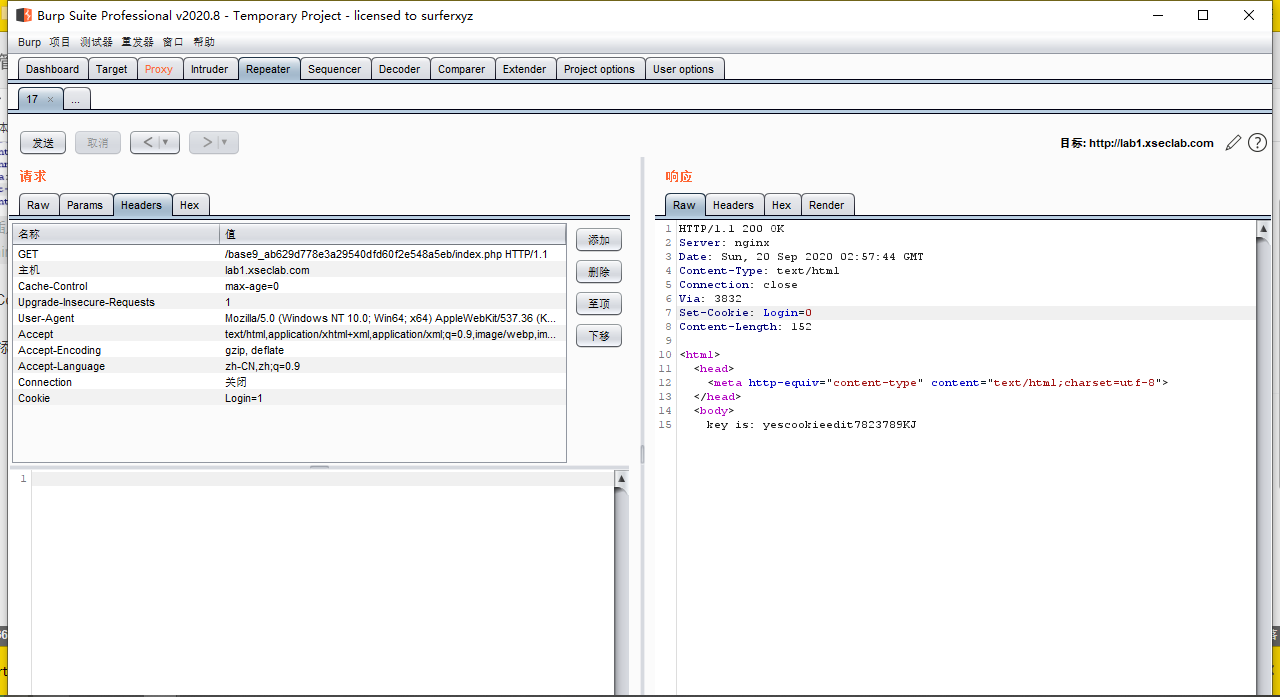Click the Burp Suite logo icon
This screenshot has width=1280, height=697.
(24, 15)
